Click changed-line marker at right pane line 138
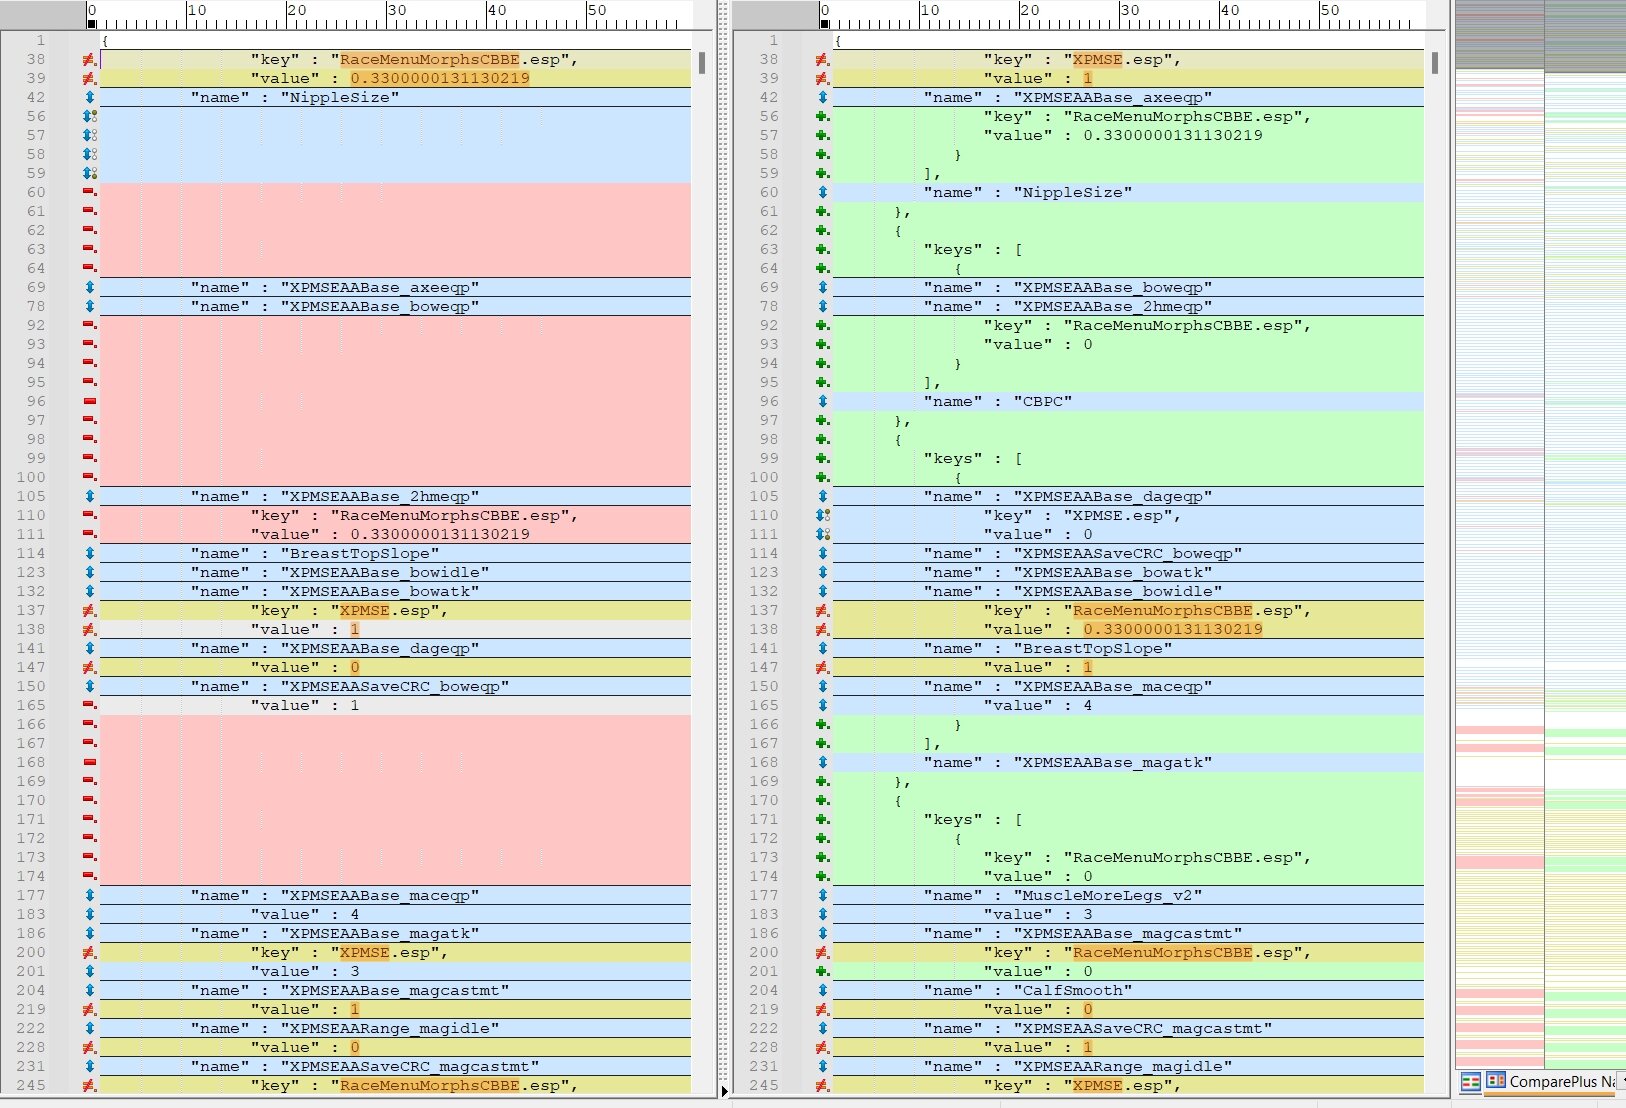The width and height of the screenshot is (1626, 1108). coord(822,630)
